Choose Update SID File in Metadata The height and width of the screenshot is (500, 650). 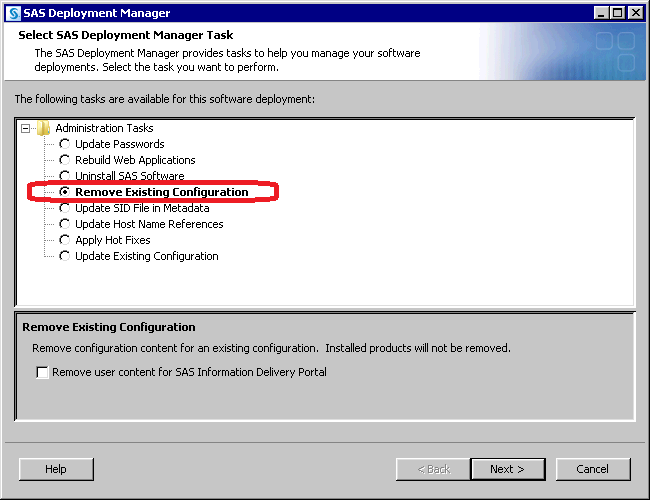point(65,208)
